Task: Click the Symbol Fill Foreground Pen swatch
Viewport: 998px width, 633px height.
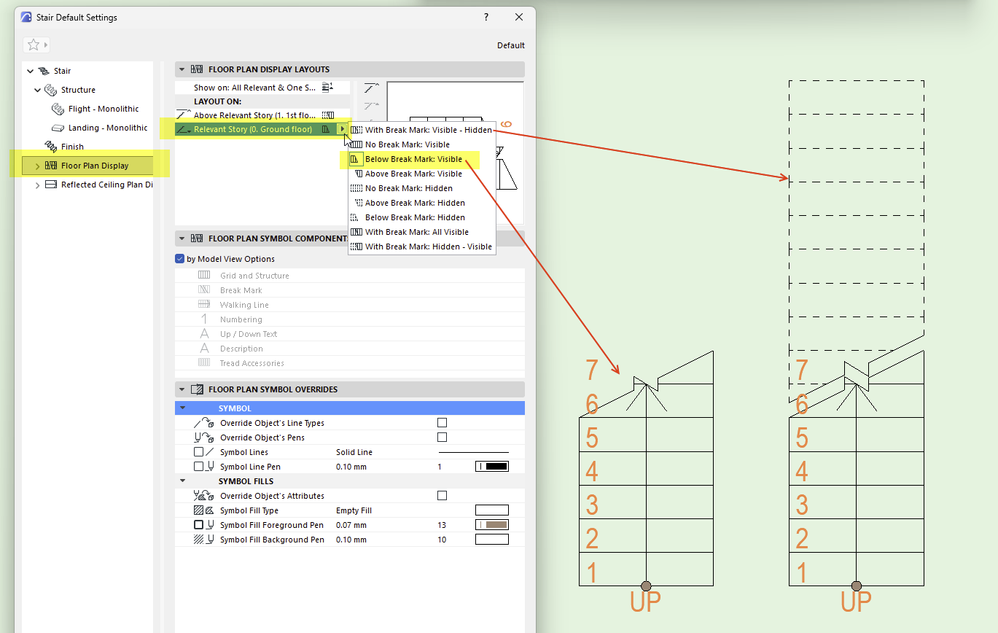Action: click(492, 525)
